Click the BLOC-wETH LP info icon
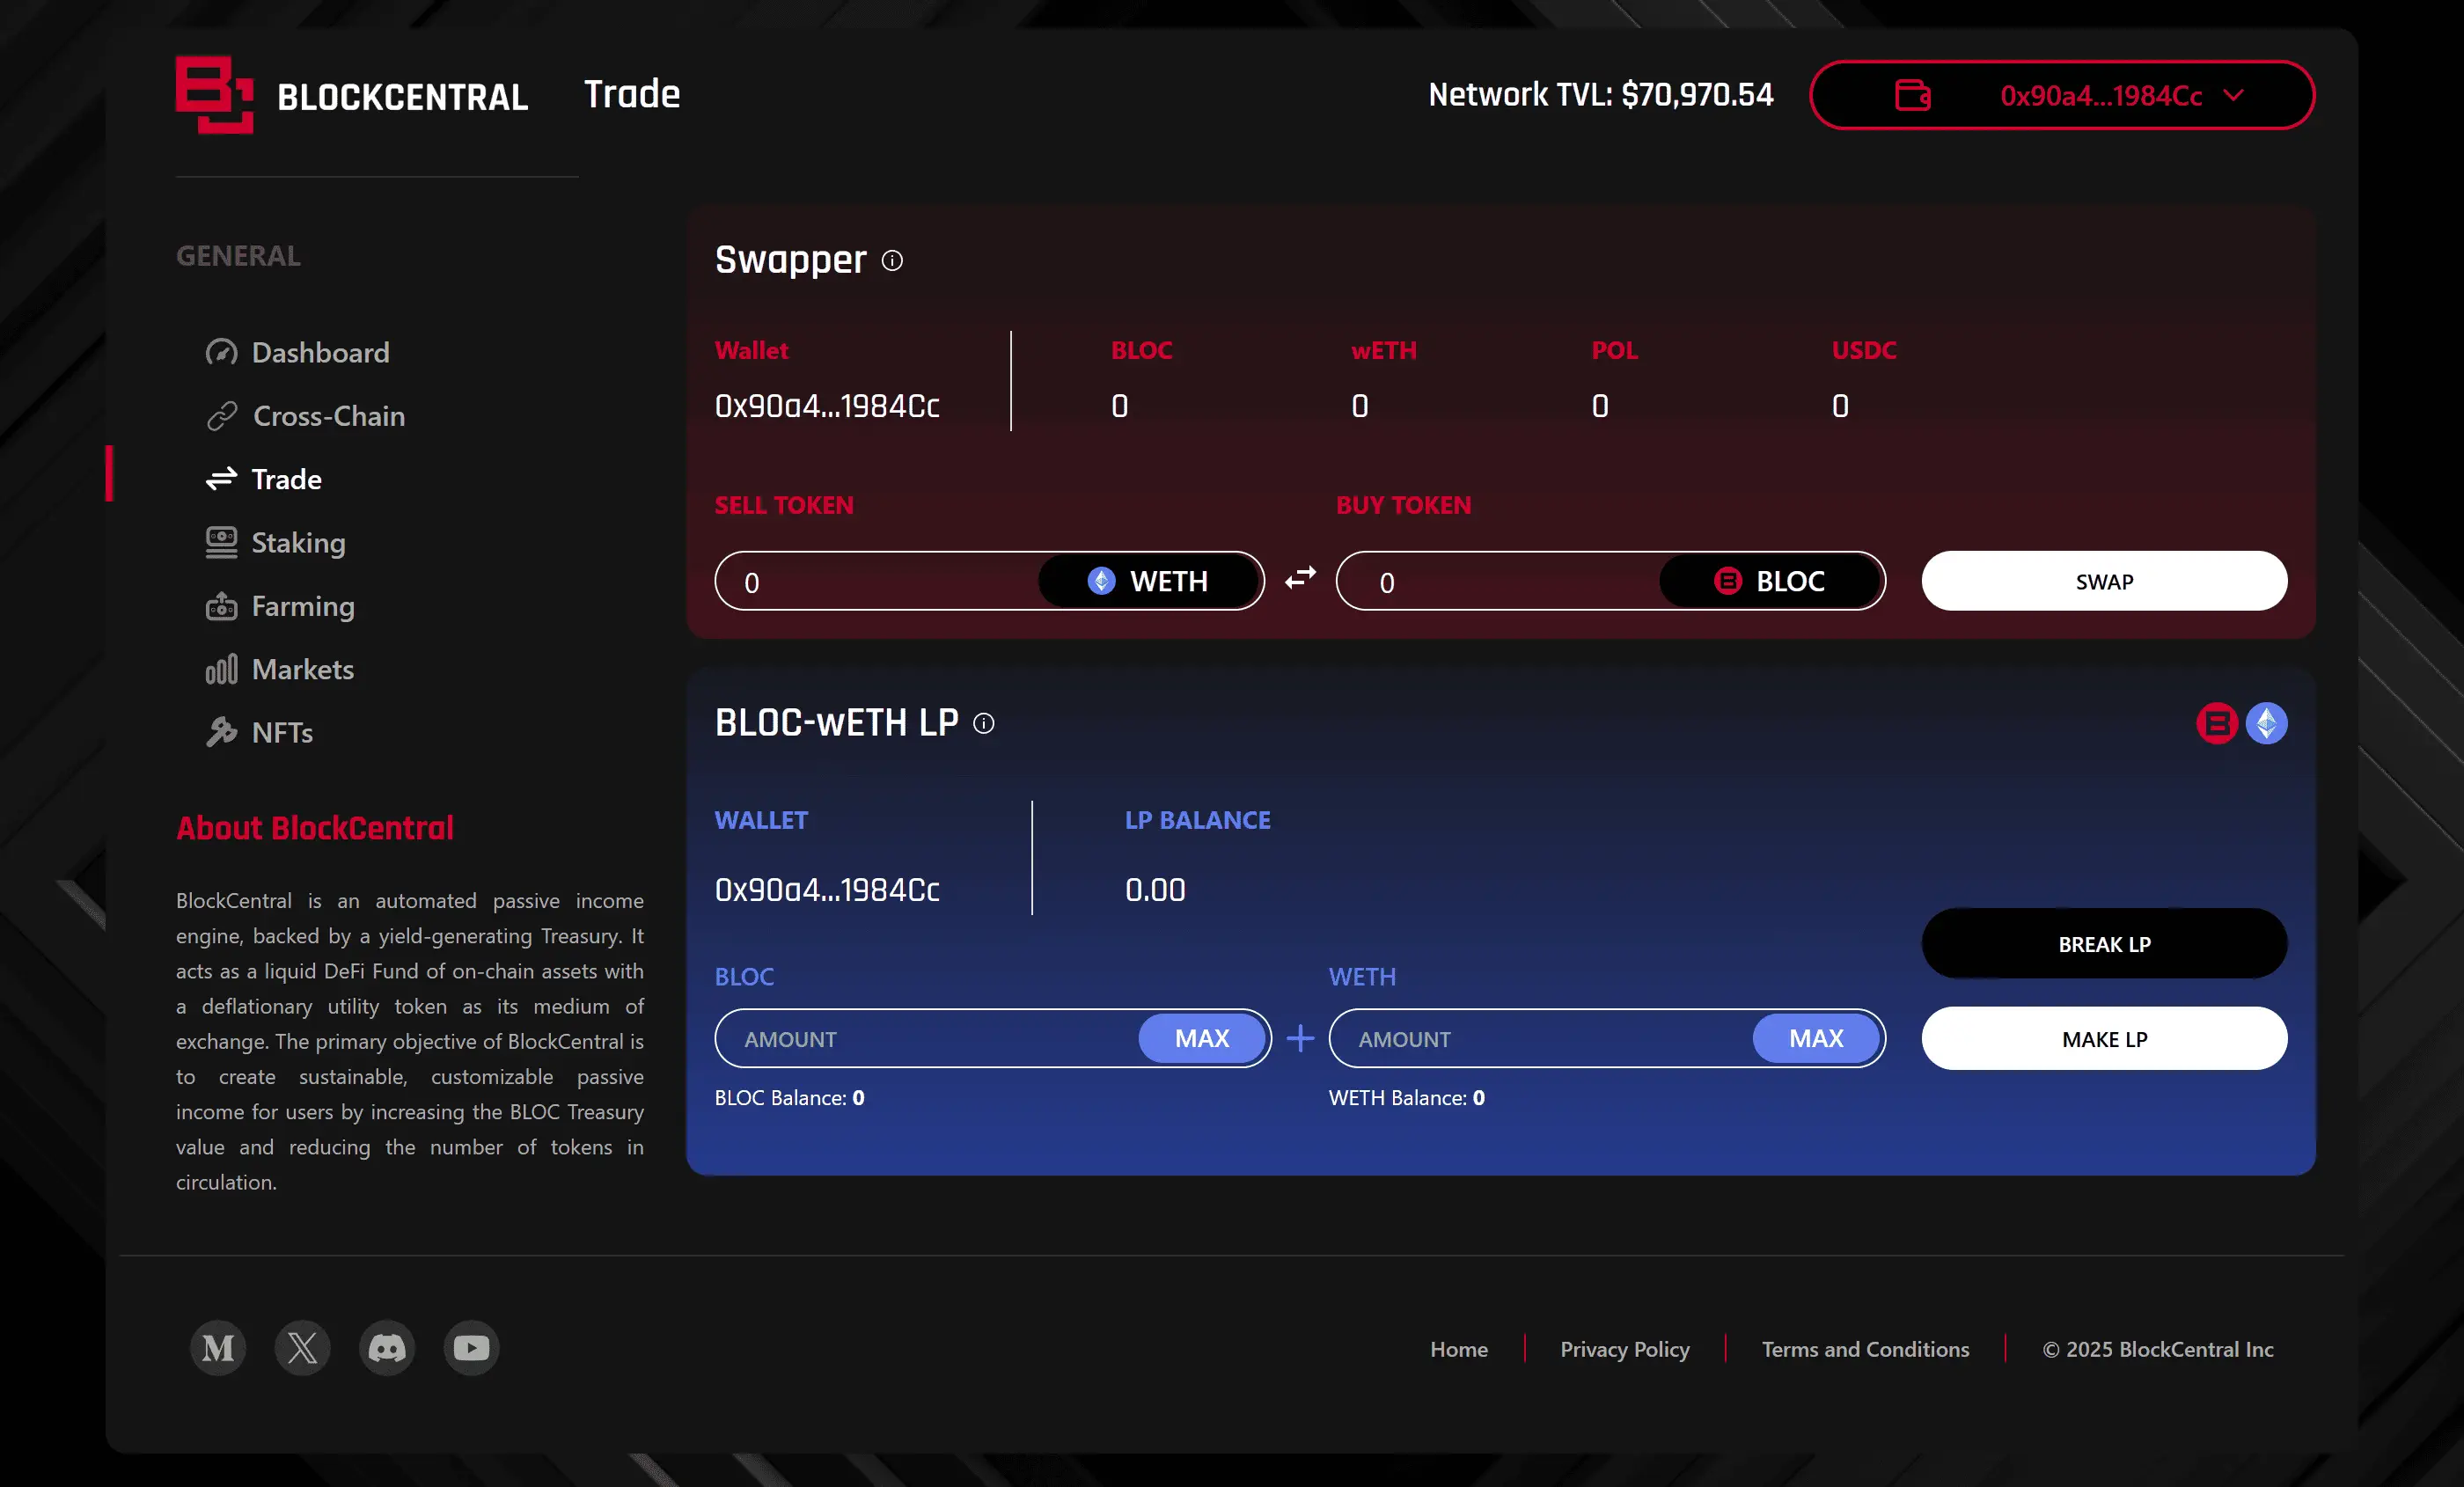This screenshot has height=1487, width=2464. click(x=983, y=724)
